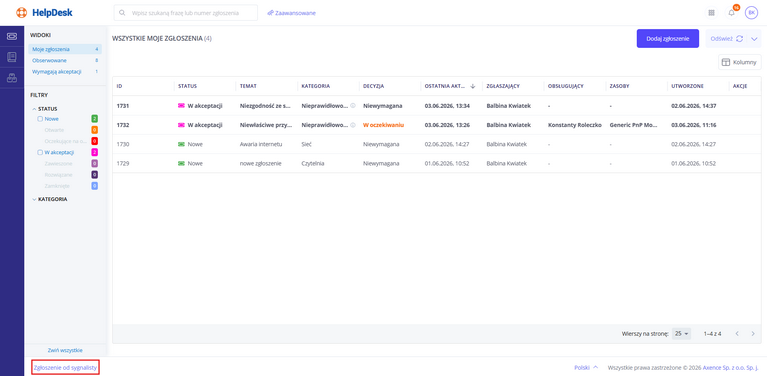Check the W akceptacji status filter
The image size is (767, 376).
pyautogui.click(x=41, y=152)
